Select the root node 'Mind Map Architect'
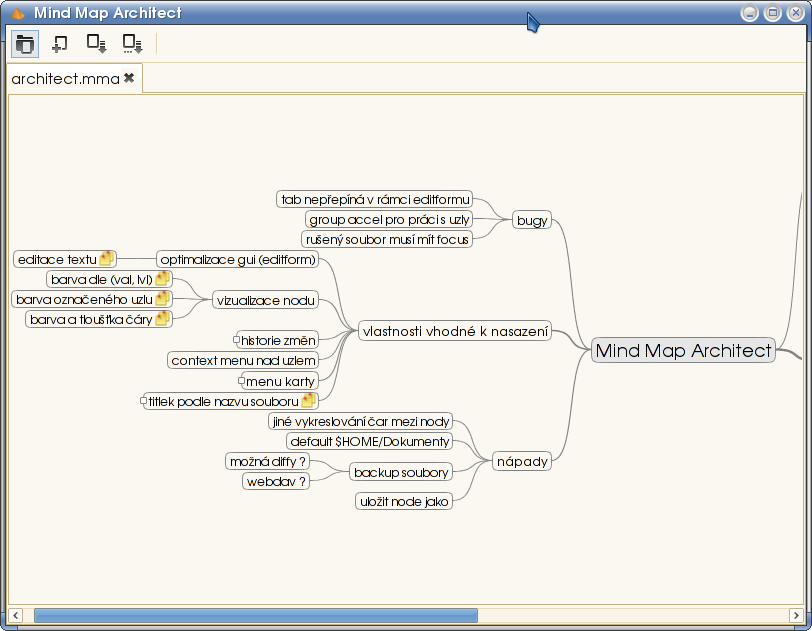 [x=683, y=350]
